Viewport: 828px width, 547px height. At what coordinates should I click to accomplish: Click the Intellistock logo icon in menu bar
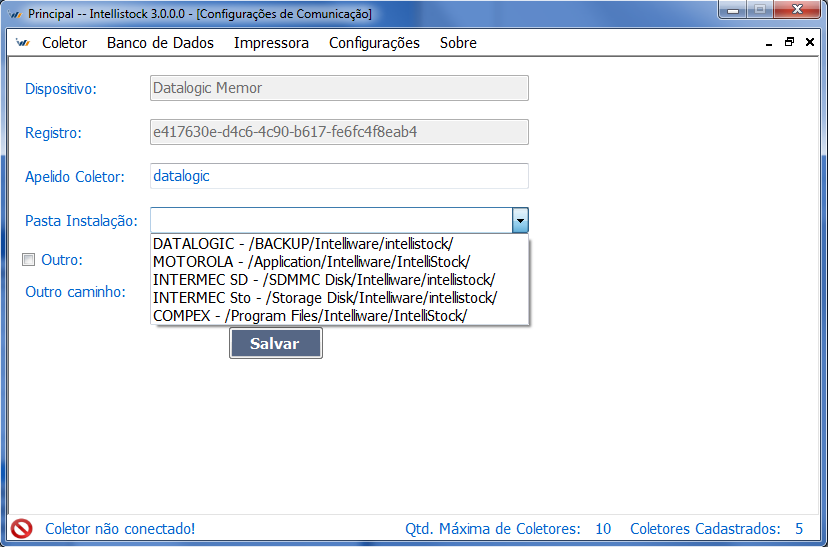click(x=23, y=43)
